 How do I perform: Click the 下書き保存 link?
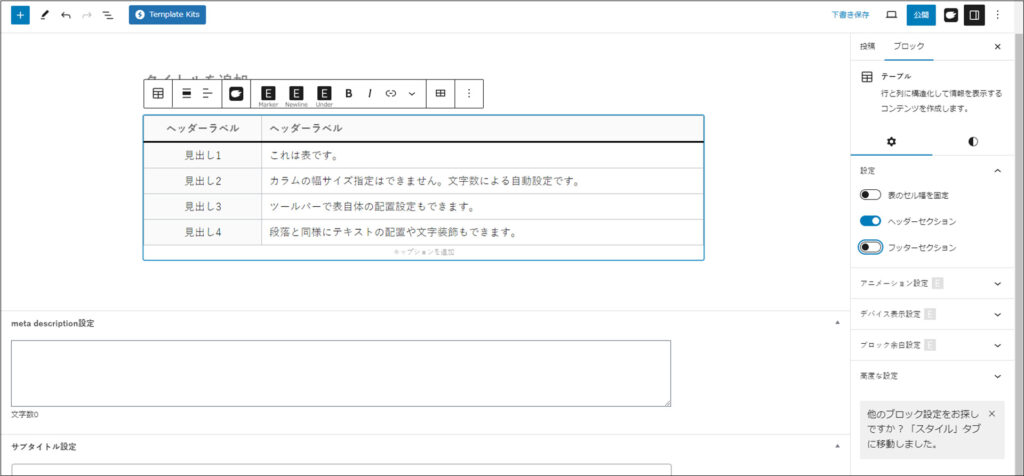[850, 16]
